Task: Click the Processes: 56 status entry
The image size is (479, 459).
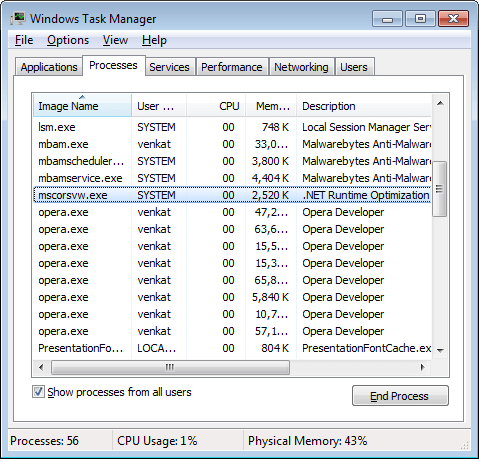Action: point(44,441)
